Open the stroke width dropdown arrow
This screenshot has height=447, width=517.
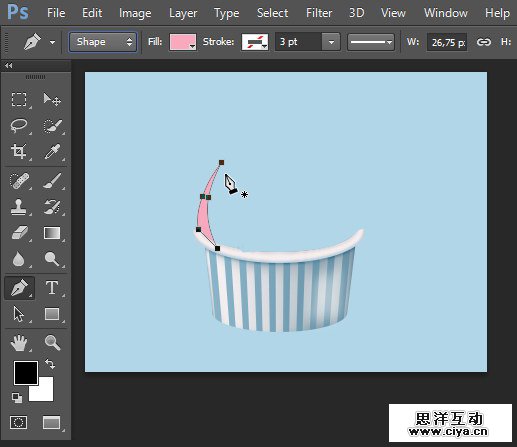click(x=331, y=42)
